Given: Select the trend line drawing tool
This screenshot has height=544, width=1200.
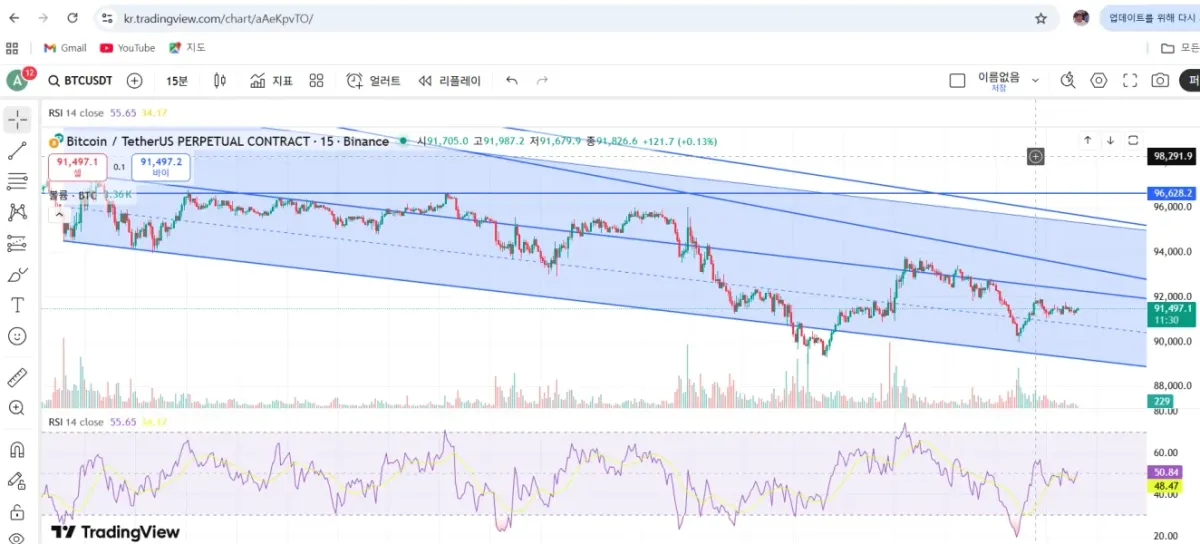Looking at the screenshot, I should pos(17,151).
